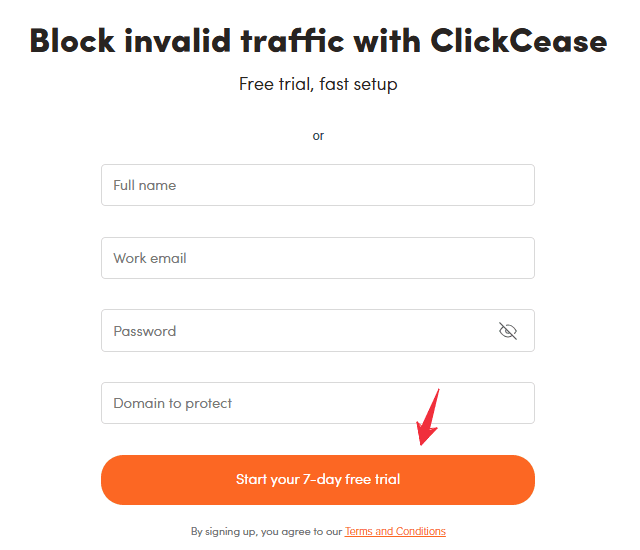The image size is (640, 550).
Task: Toggle password visibility with the eye icon
Action: coord(508,331)
